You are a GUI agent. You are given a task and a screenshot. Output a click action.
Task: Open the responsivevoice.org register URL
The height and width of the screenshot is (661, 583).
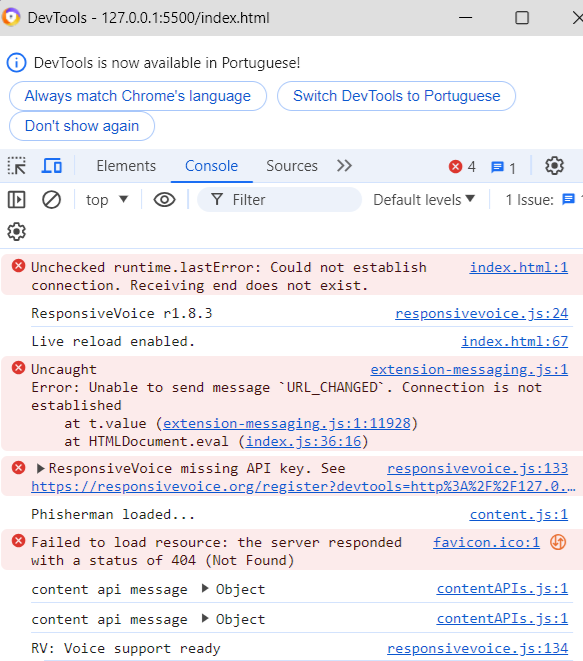tap(303, 486)
